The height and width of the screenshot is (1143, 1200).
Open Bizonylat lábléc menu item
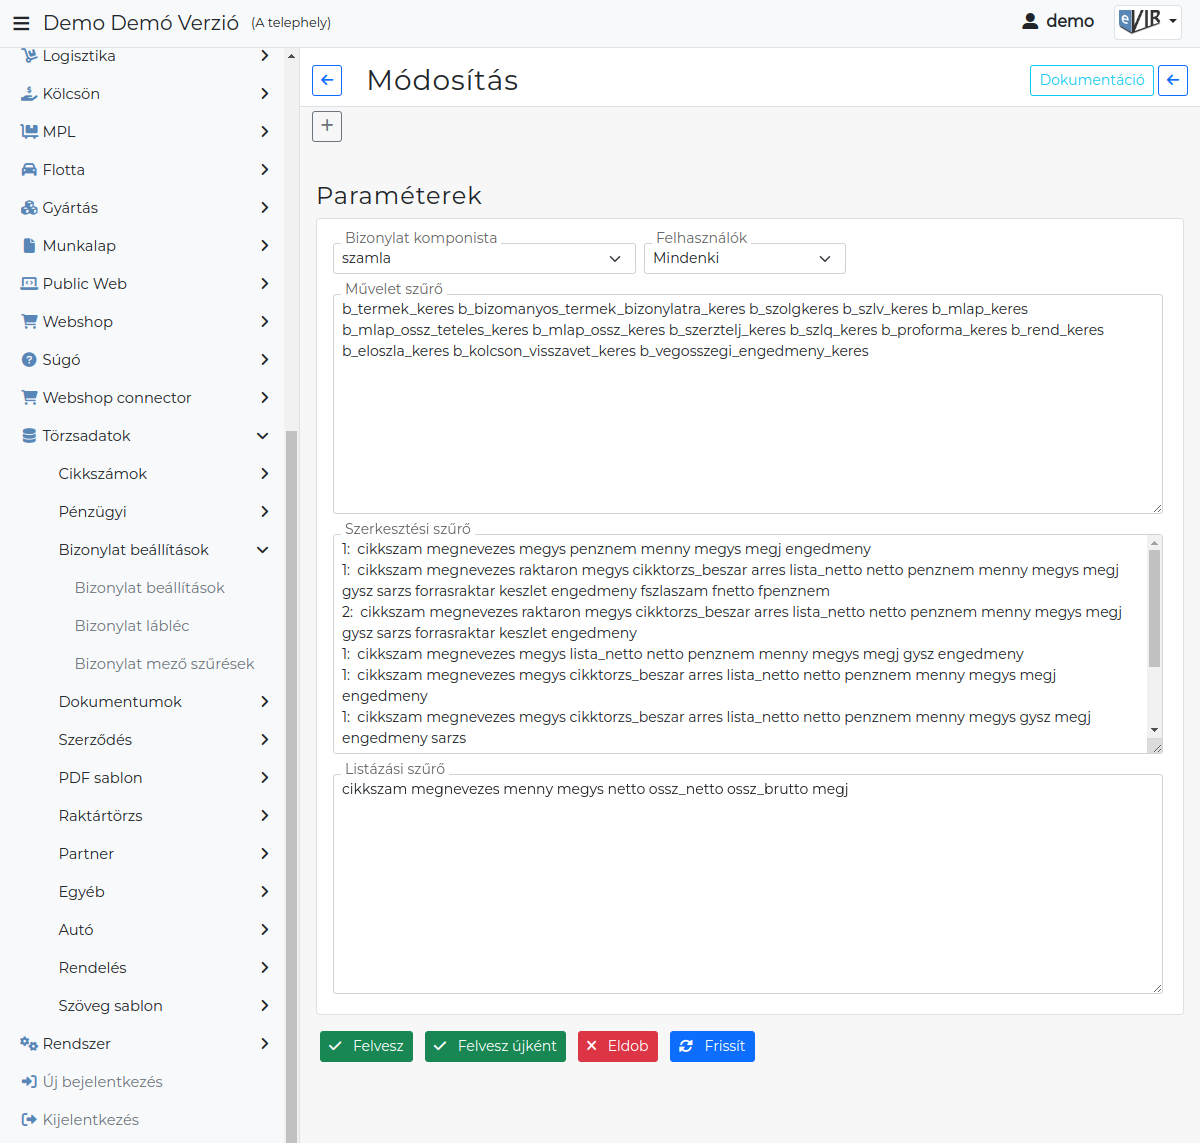(x=132, y=626)
